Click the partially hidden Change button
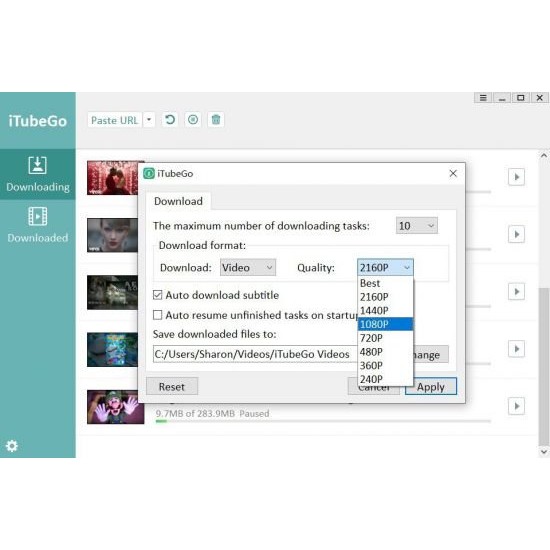This screenshot has width=550, height=550. pyautogui.click(x=431, y=354)
